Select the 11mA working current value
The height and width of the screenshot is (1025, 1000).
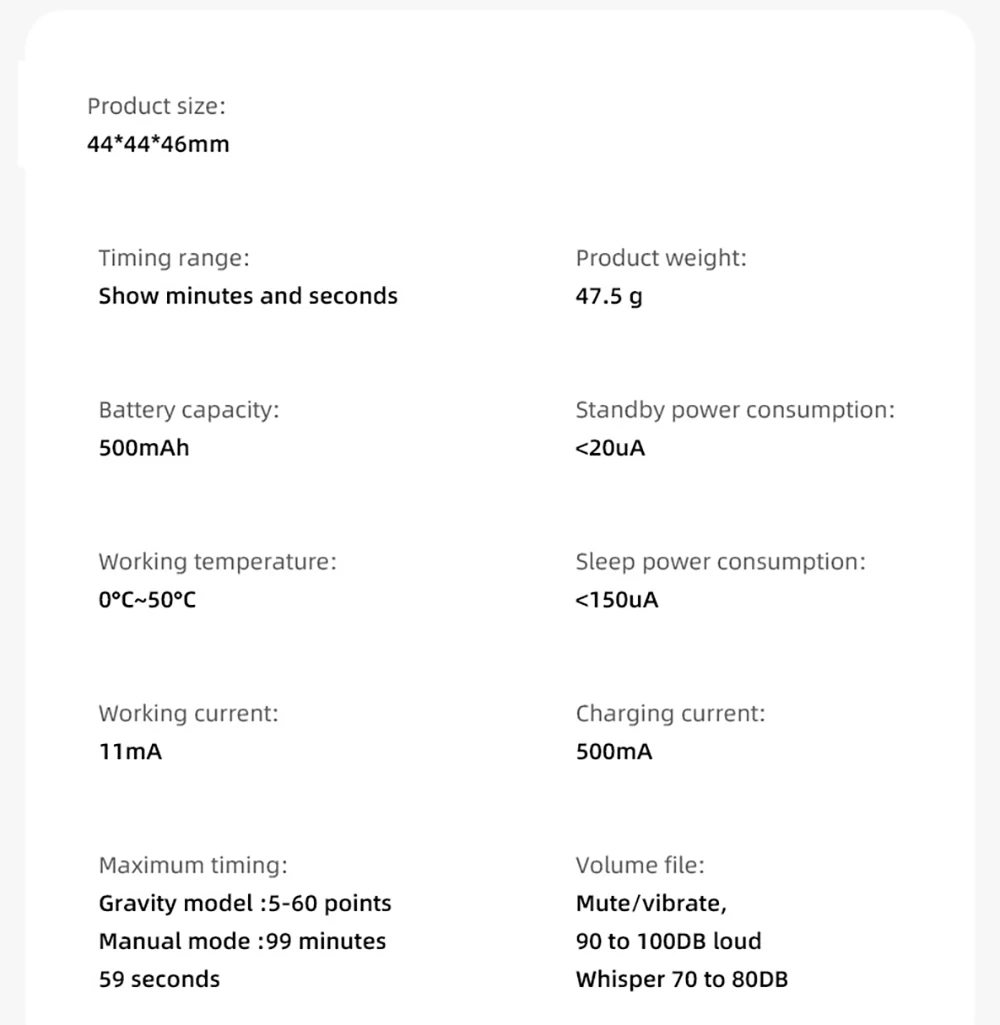pyautogui.click(x=130, y=752)
